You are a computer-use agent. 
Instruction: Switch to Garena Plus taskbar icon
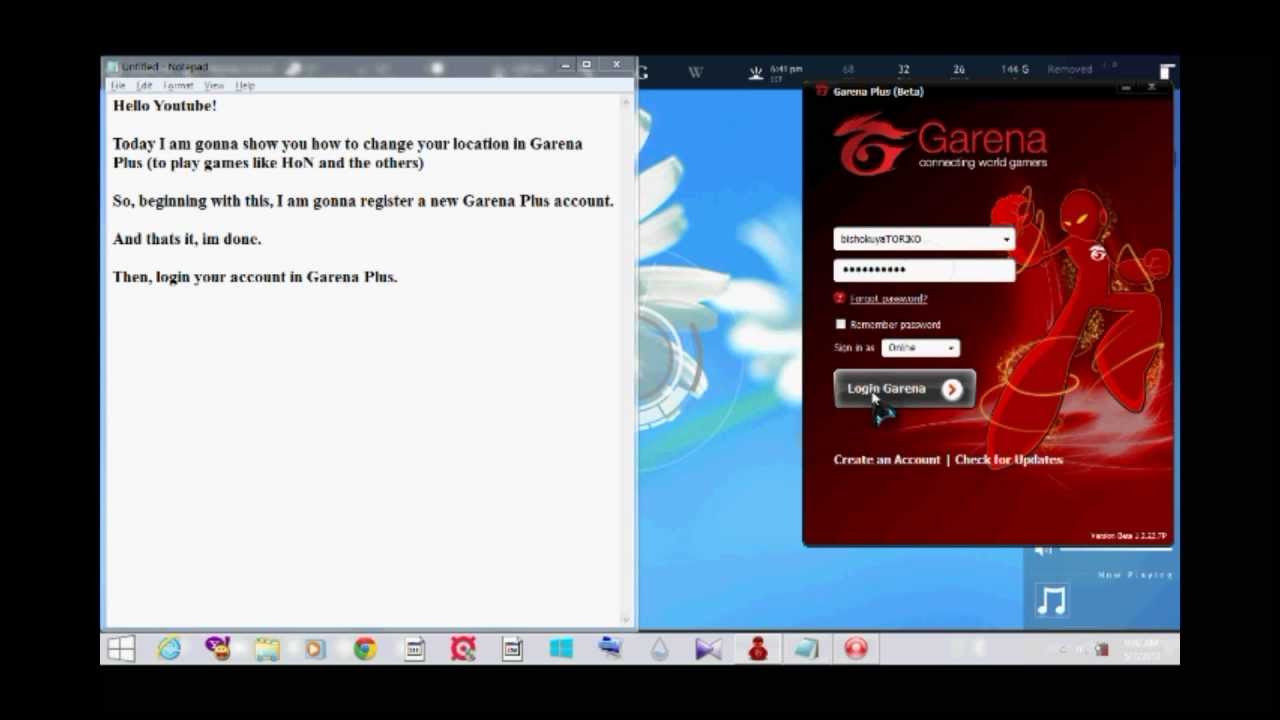pyautogui.click(x=757, y=650)
